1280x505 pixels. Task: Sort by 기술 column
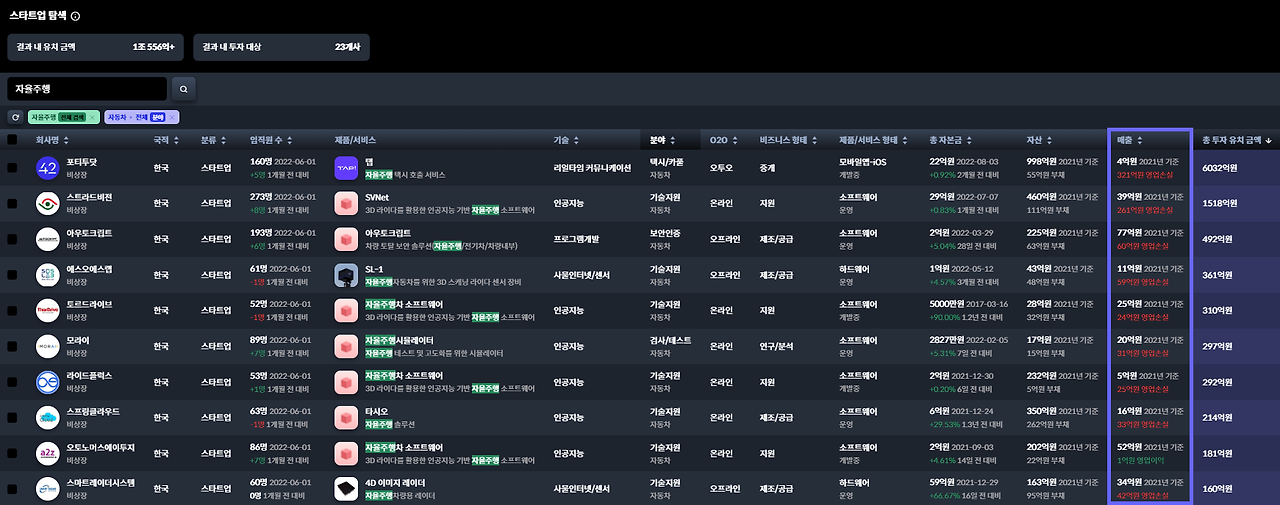click(565, 140)
